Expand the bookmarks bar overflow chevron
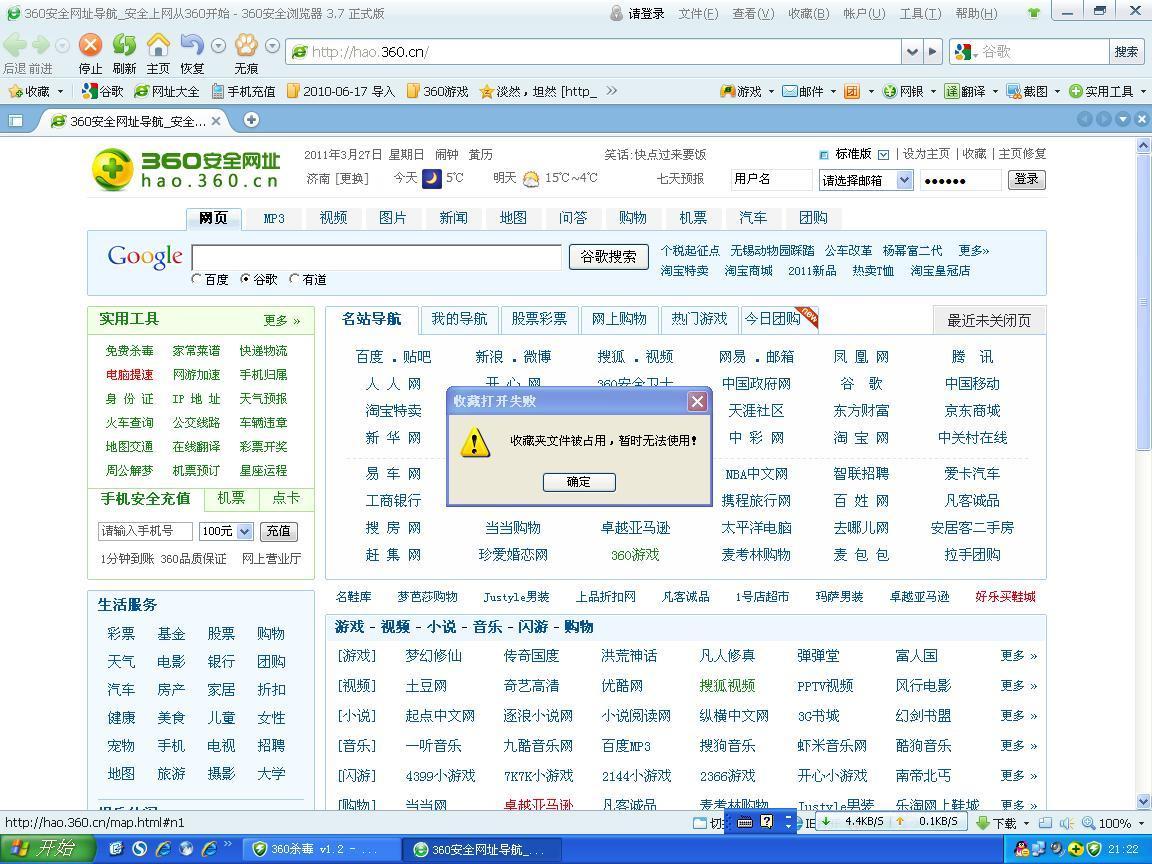This screenshot has height=864, width=1152. point(611,91)
